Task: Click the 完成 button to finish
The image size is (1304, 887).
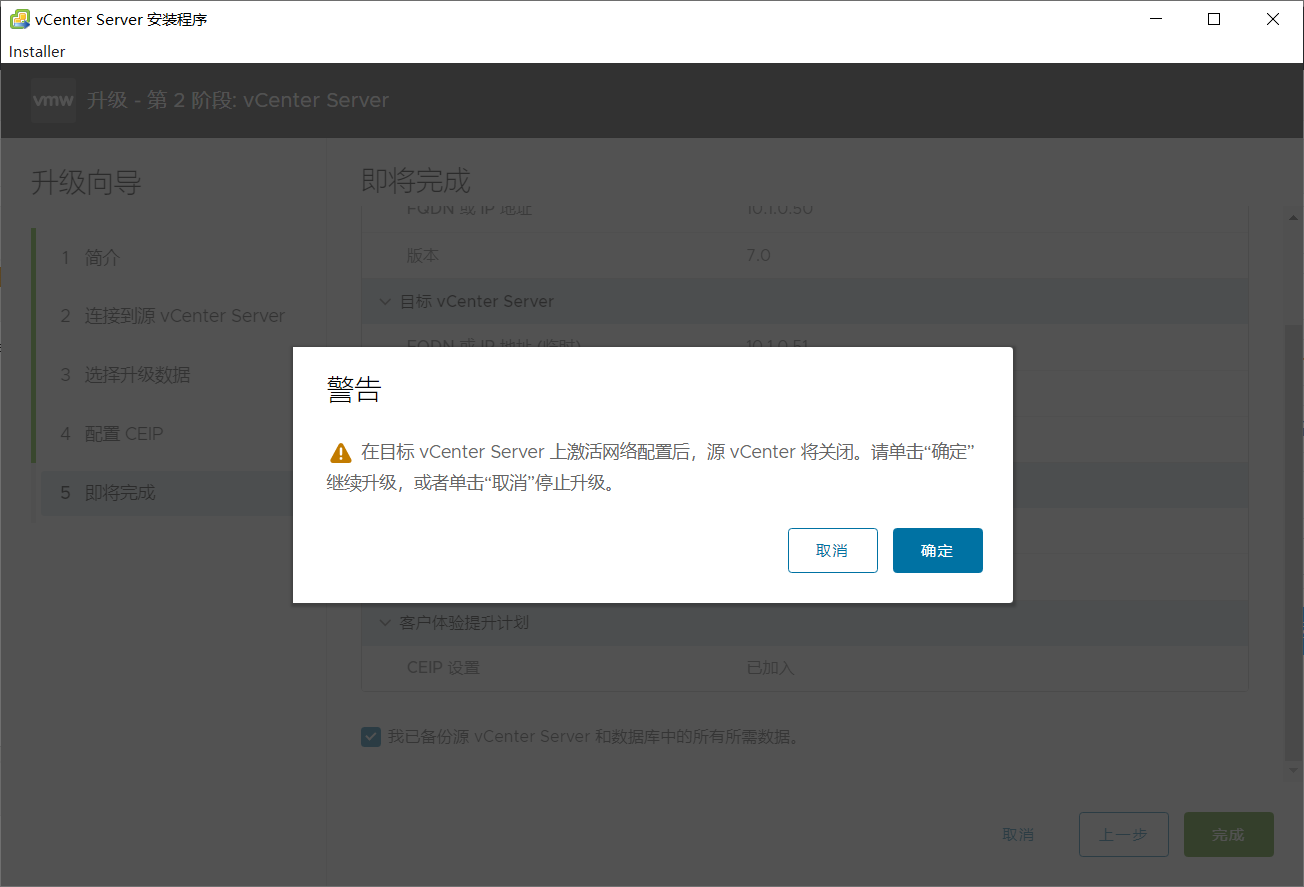Action: click(x=1228, y=834)
